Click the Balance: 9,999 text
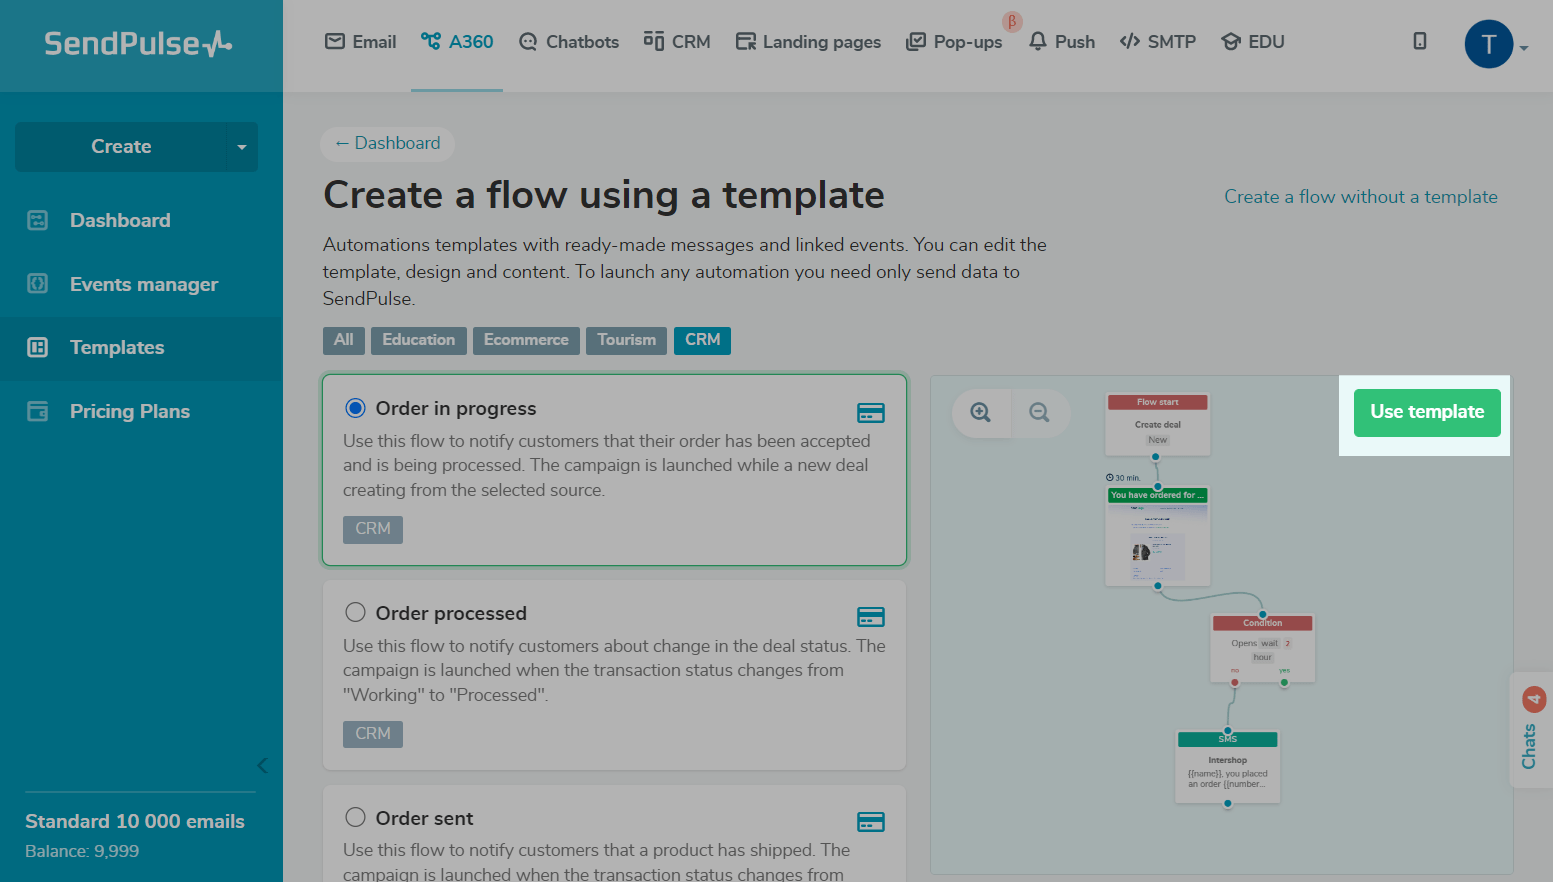 coord(82,851)
